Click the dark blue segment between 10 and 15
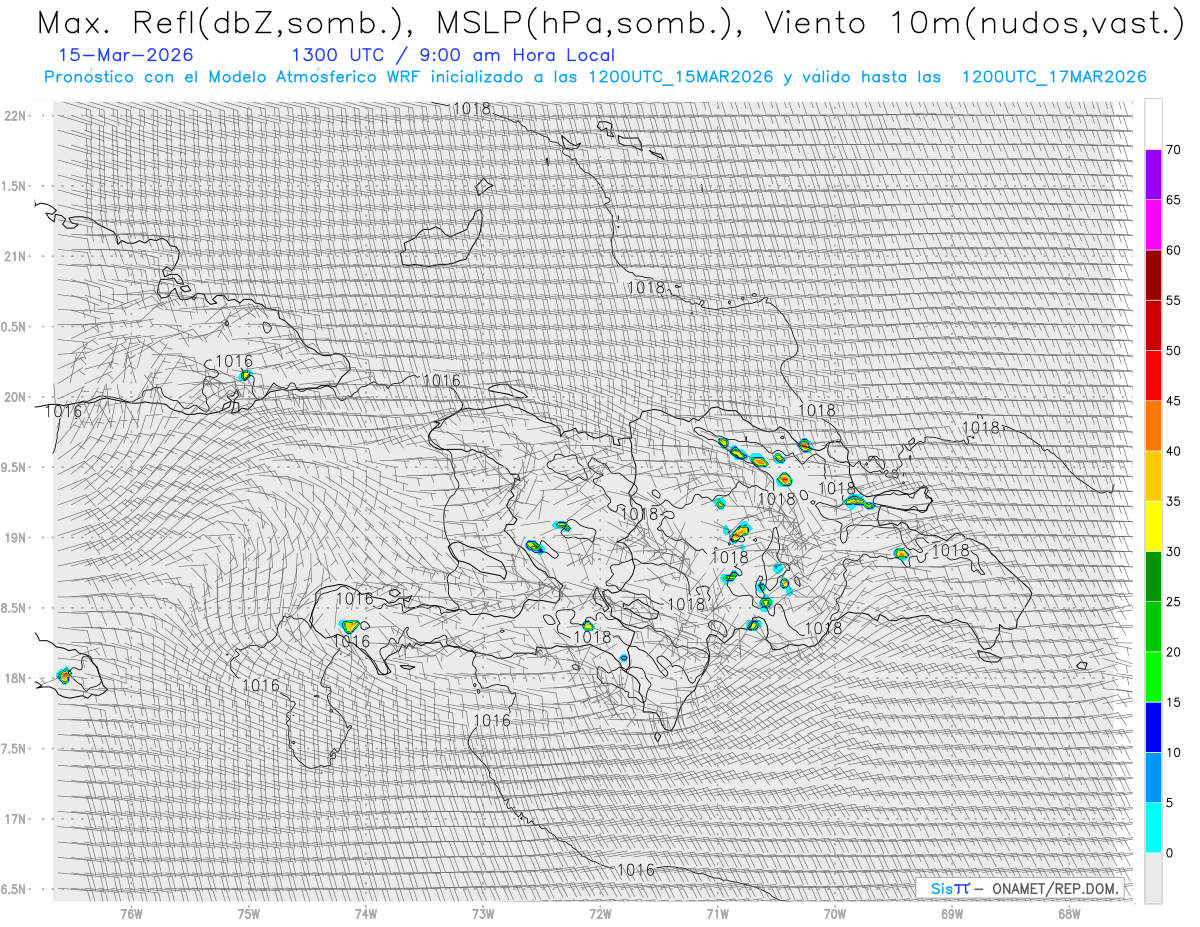1200x927 pixels. click(1153, 727)
